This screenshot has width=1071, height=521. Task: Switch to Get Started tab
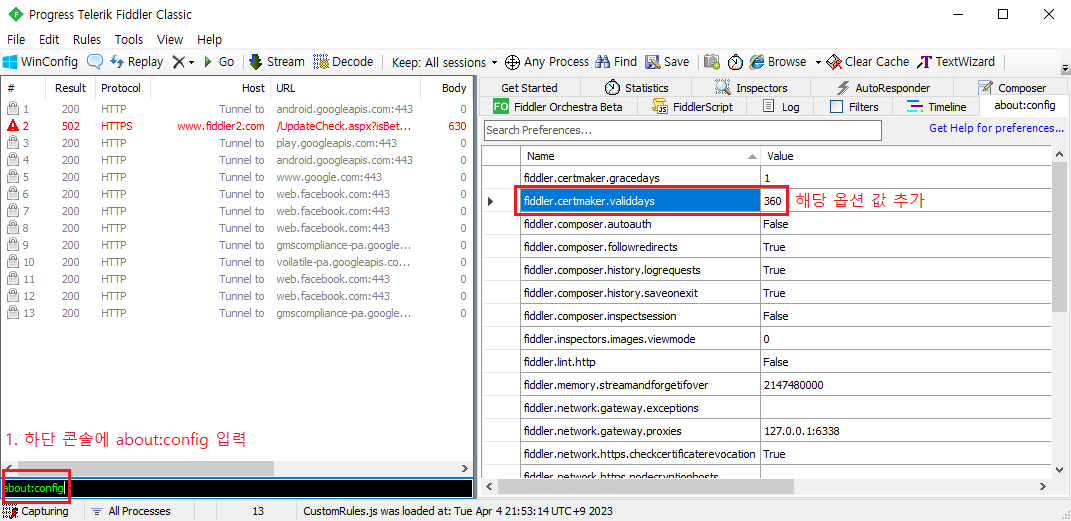pyautogui.click(x=529, y=88)
